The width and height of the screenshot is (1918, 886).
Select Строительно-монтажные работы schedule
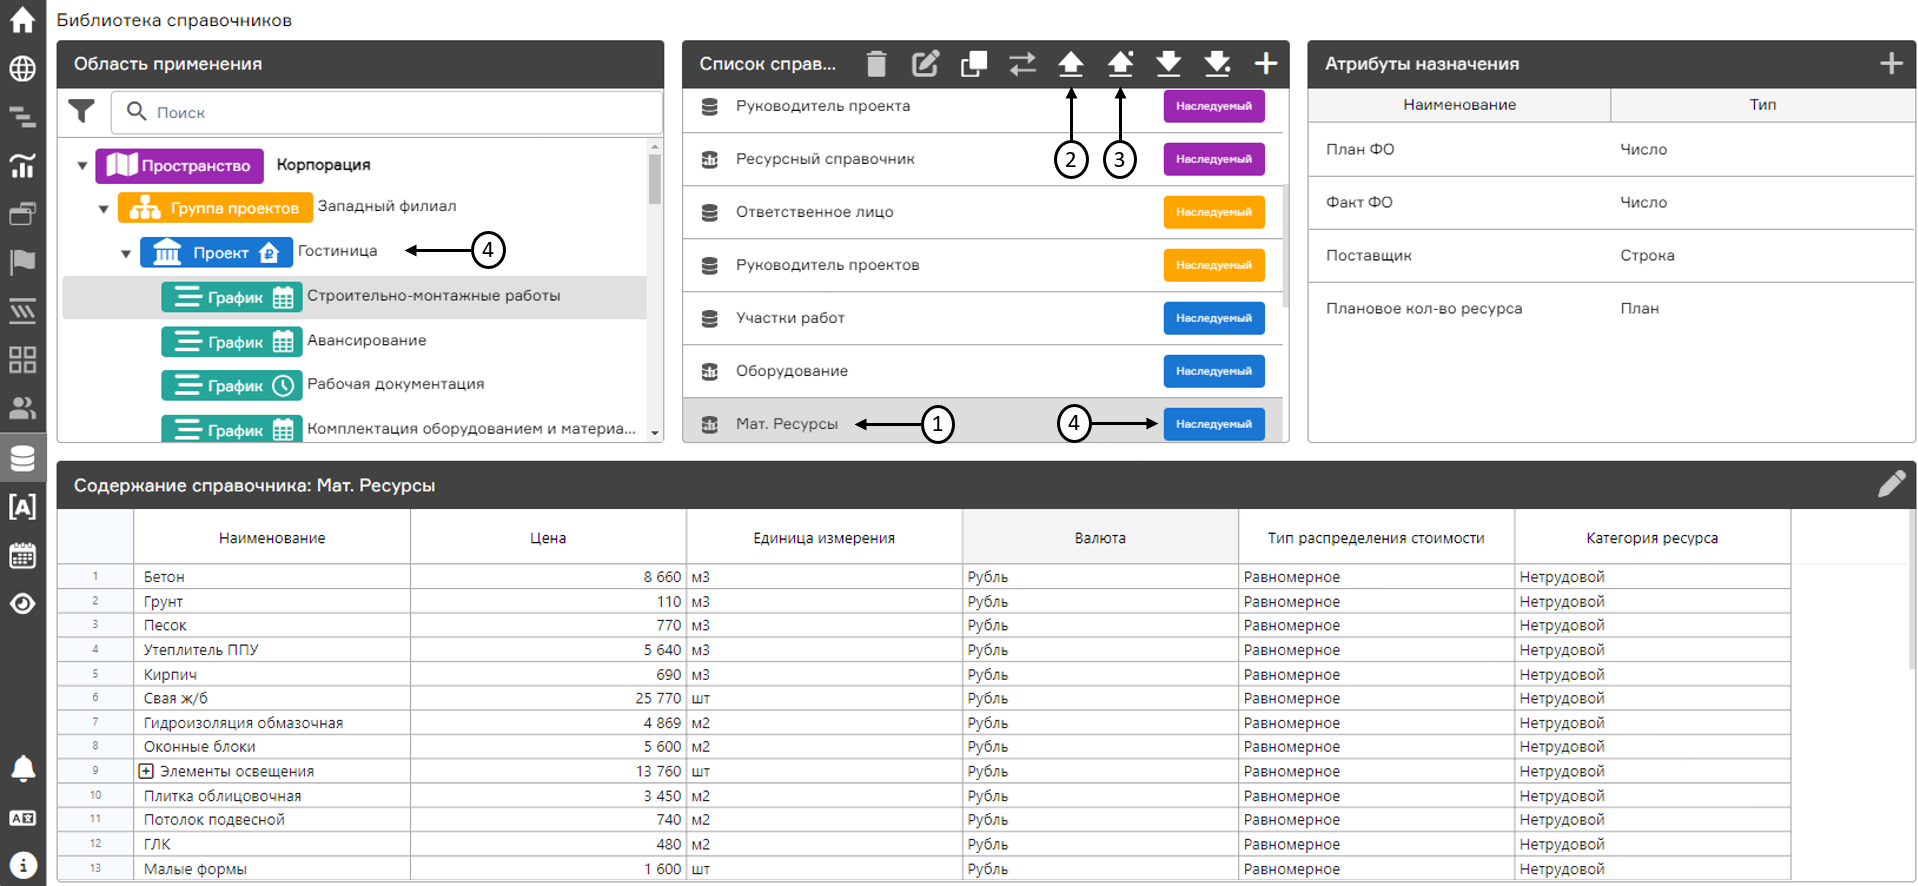(354, 297)
